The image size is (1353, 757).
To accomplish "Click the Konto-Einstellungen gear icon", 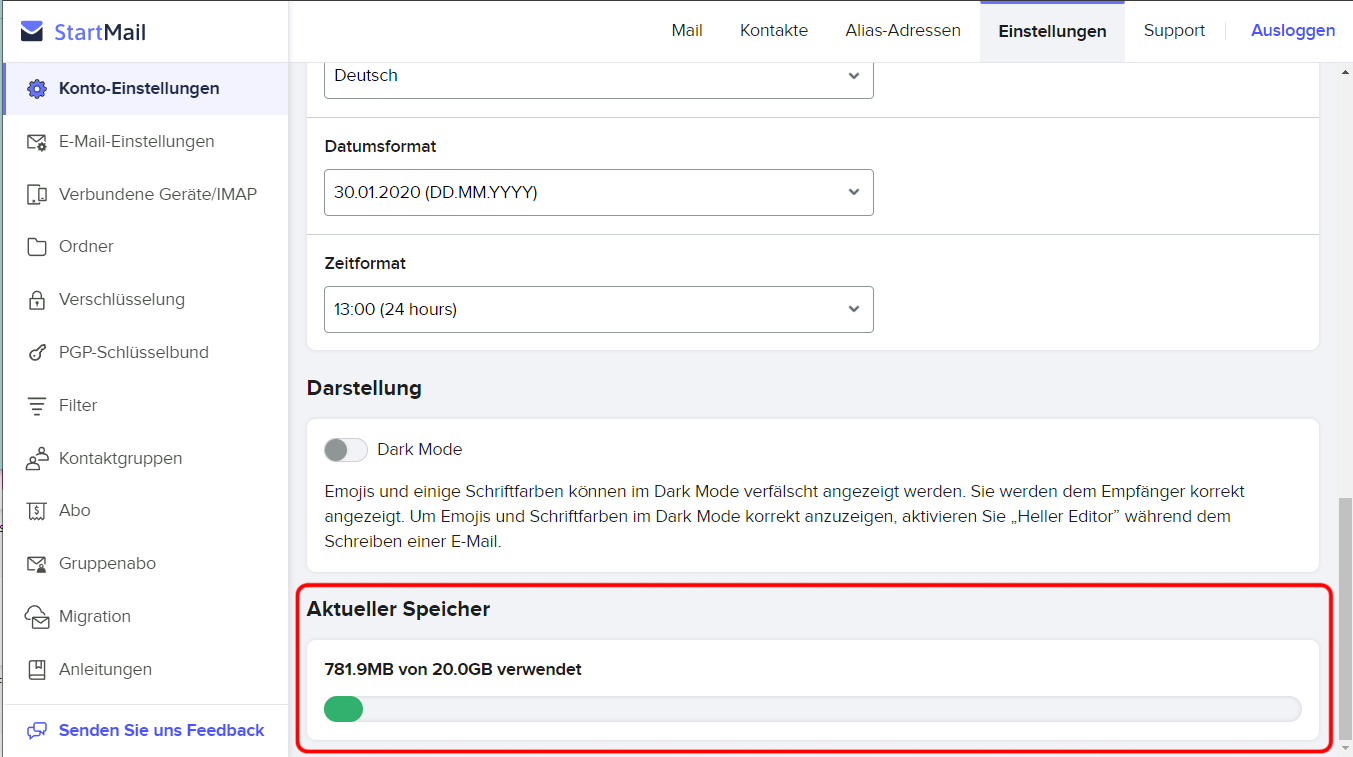I will 37,89.
